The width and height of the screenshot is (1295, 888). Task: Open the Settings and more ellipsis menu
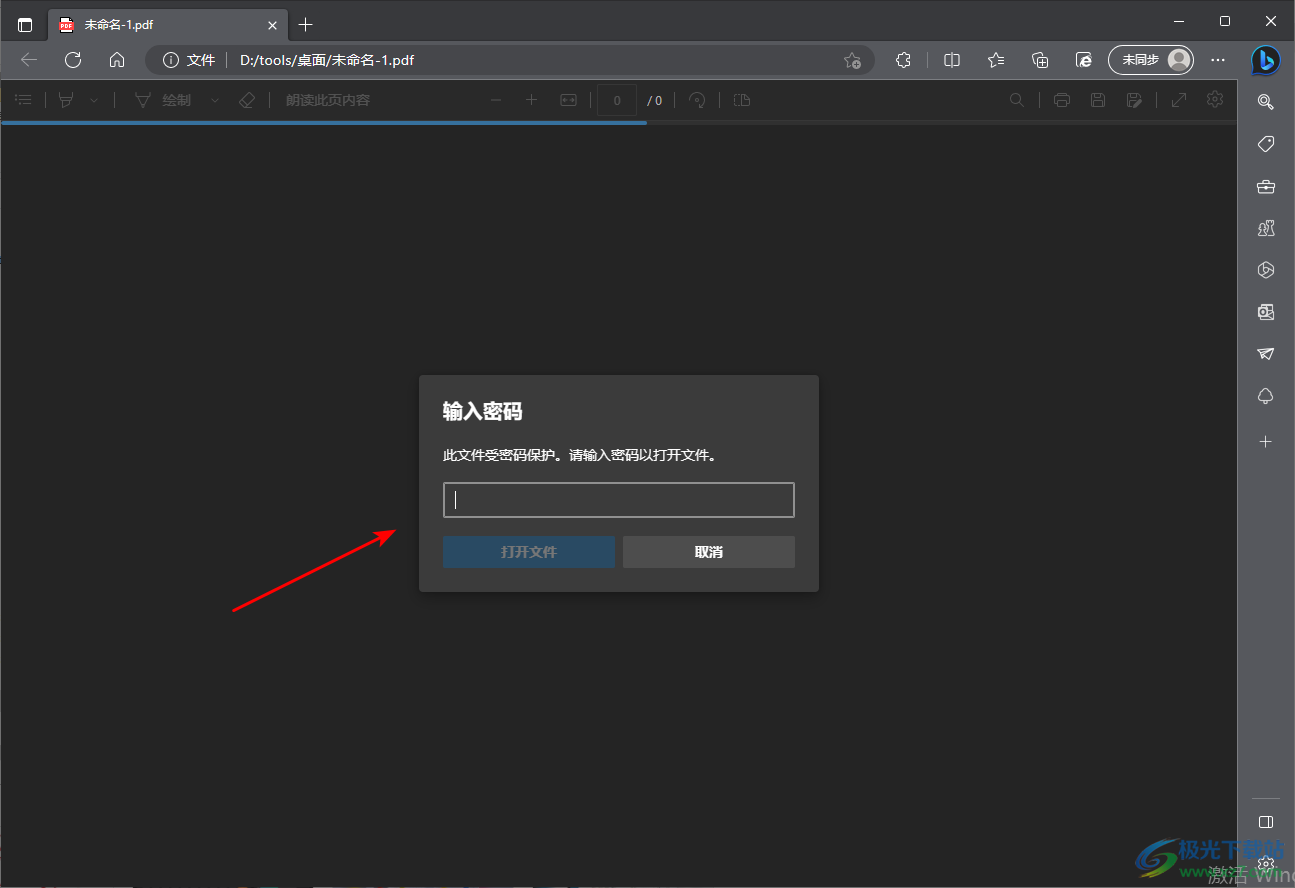1218,60
